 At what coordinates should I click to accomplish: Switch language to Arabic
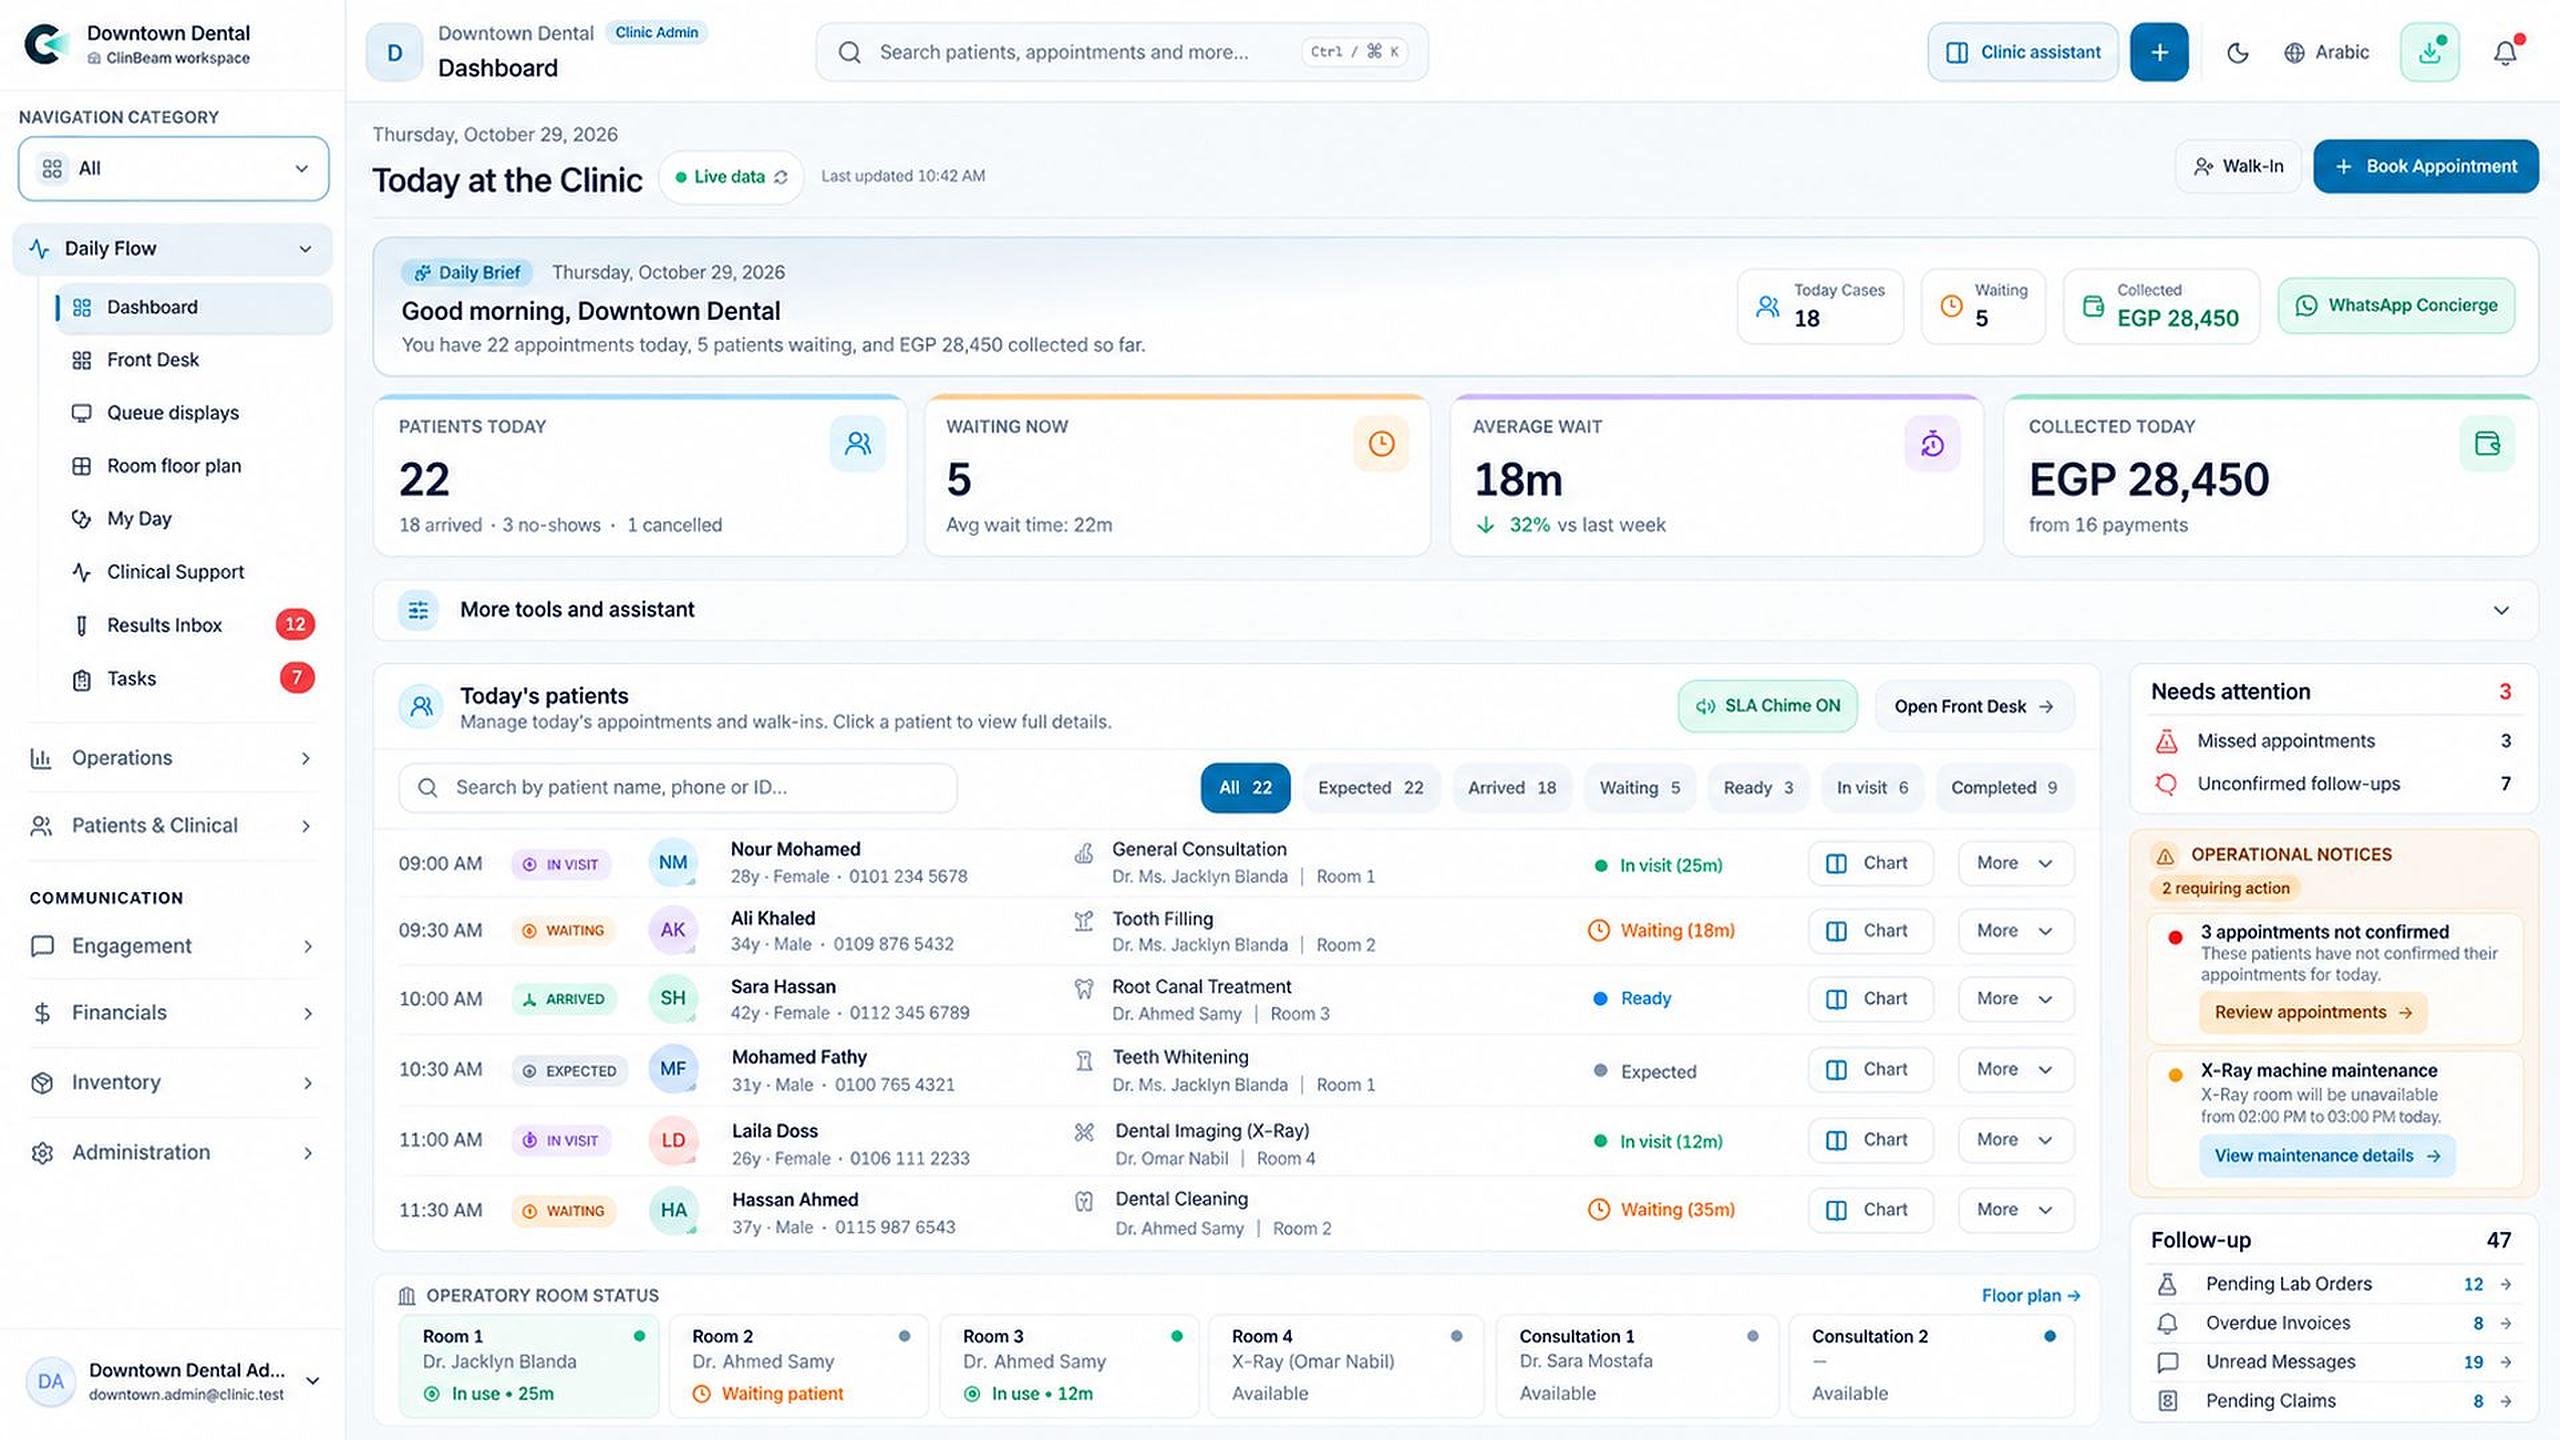click(2326, 52)
